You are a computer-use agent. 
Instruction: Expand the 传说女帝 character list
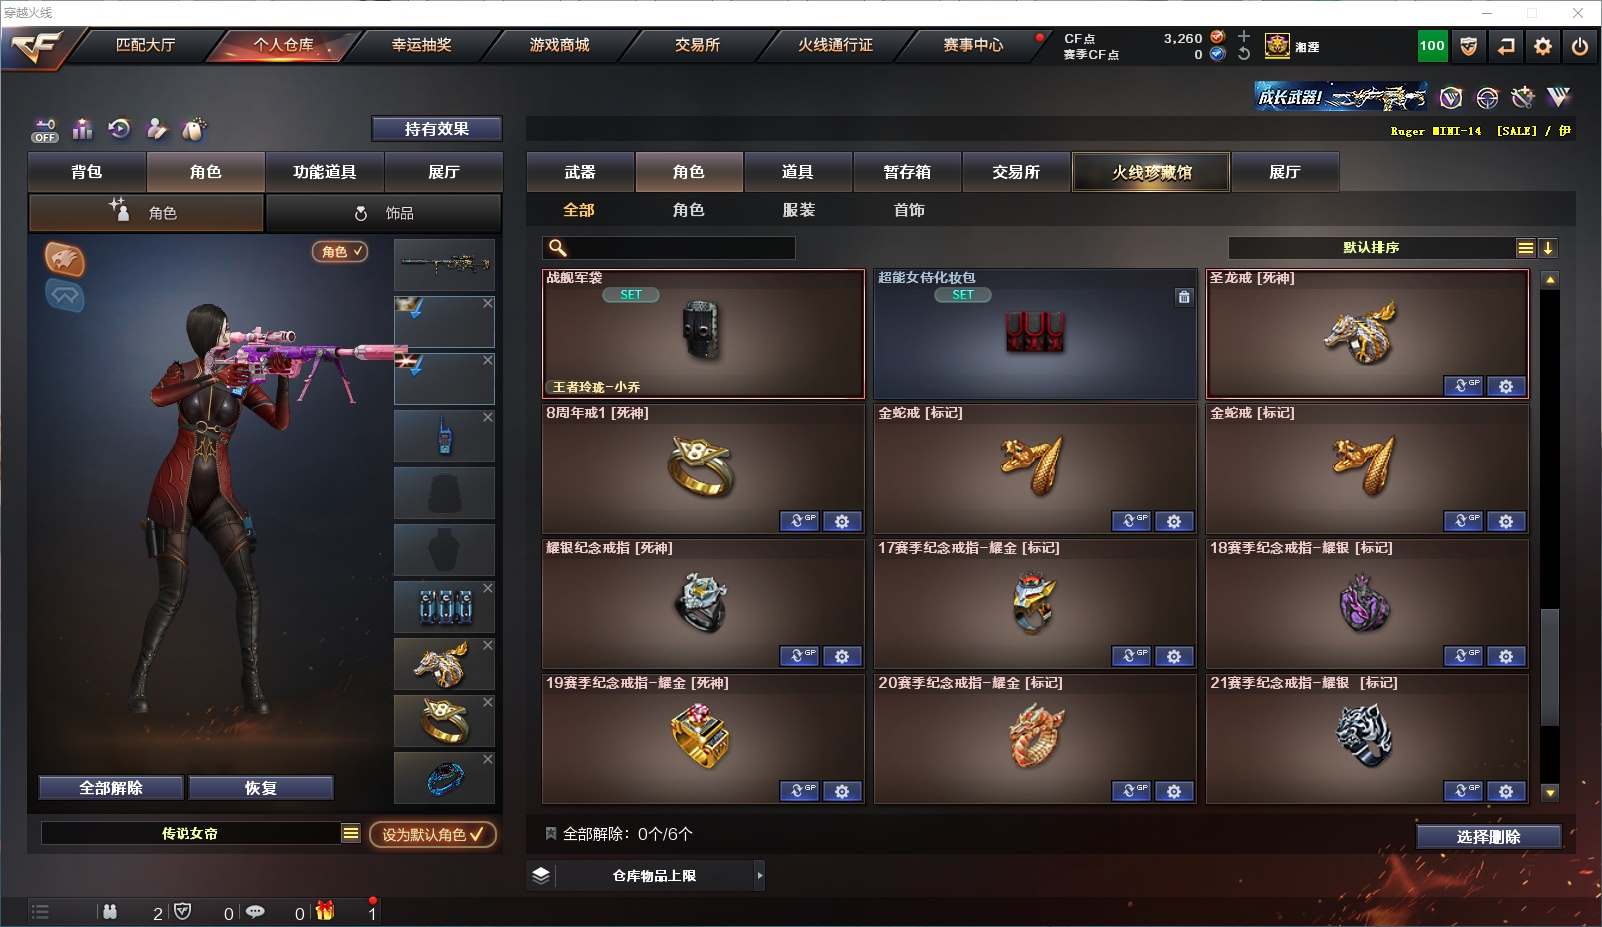click(x=350, y=833)
